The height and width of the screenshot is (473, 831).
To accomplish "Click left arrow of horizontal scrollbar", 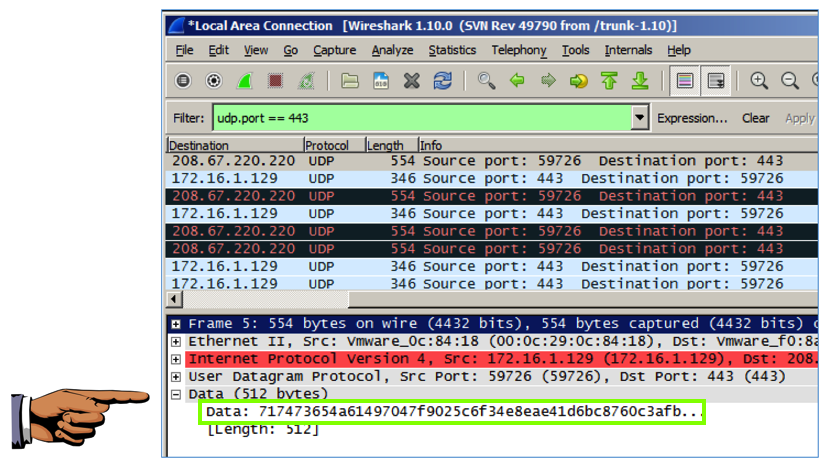I will [174, 299].
